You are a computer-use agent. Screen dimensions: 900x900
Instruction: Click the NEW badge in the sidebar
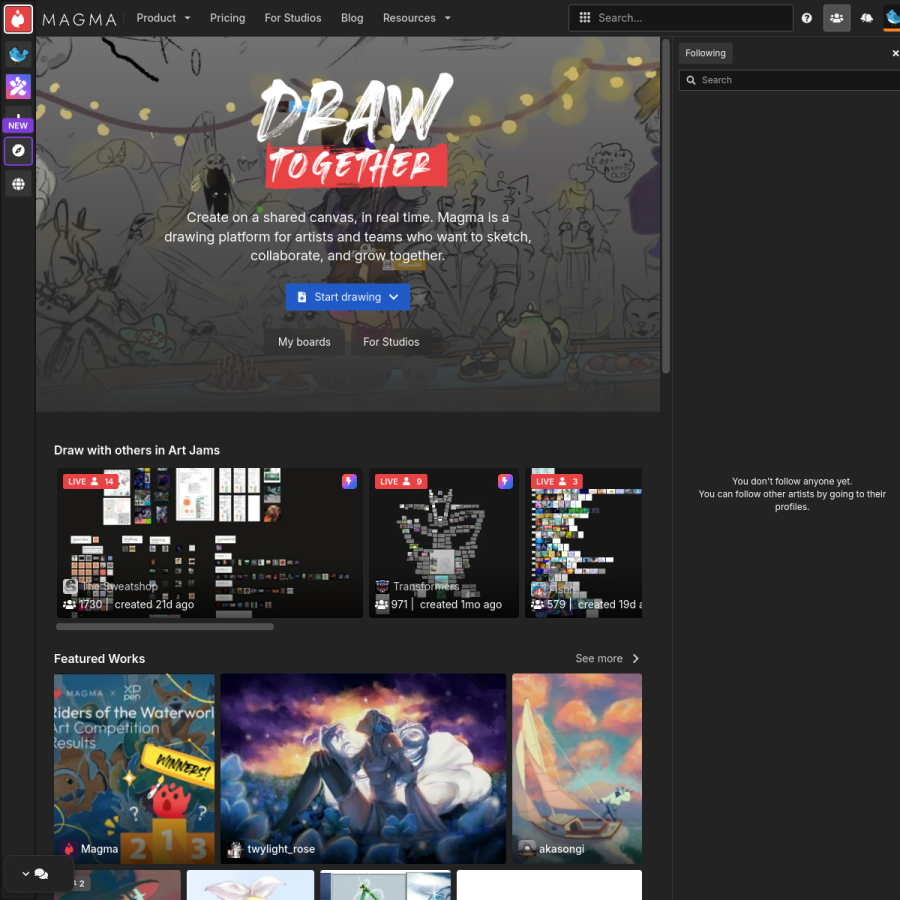[x=18, y=125]
